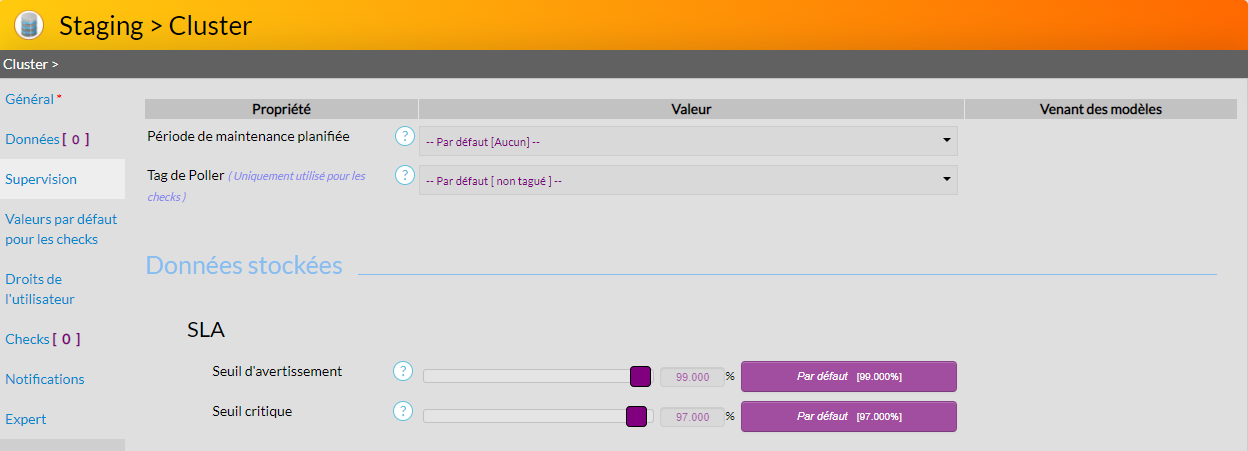Open the maintenance period dropdown
The image size is (1248, 451).
688,141
